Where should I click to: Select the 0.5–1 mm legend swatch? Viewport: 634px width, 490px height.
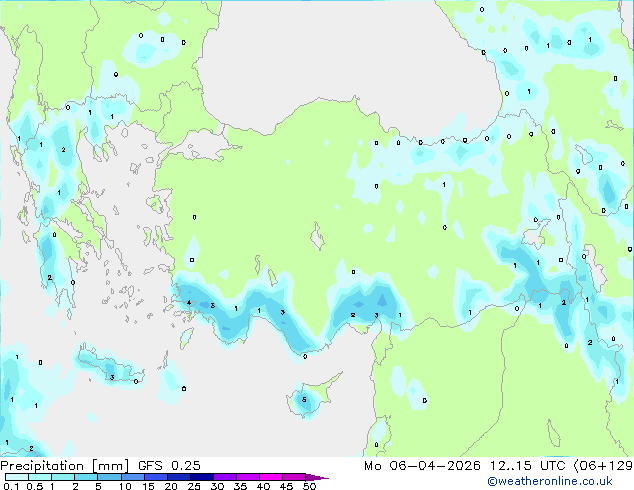40,477
